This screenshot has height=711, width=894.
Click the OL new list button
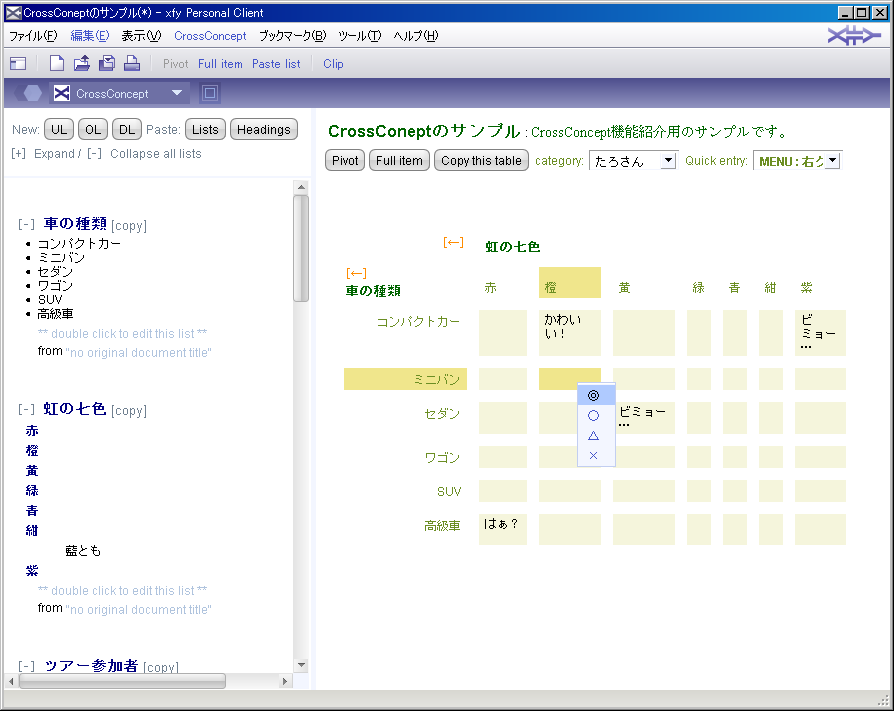[93, 129]
